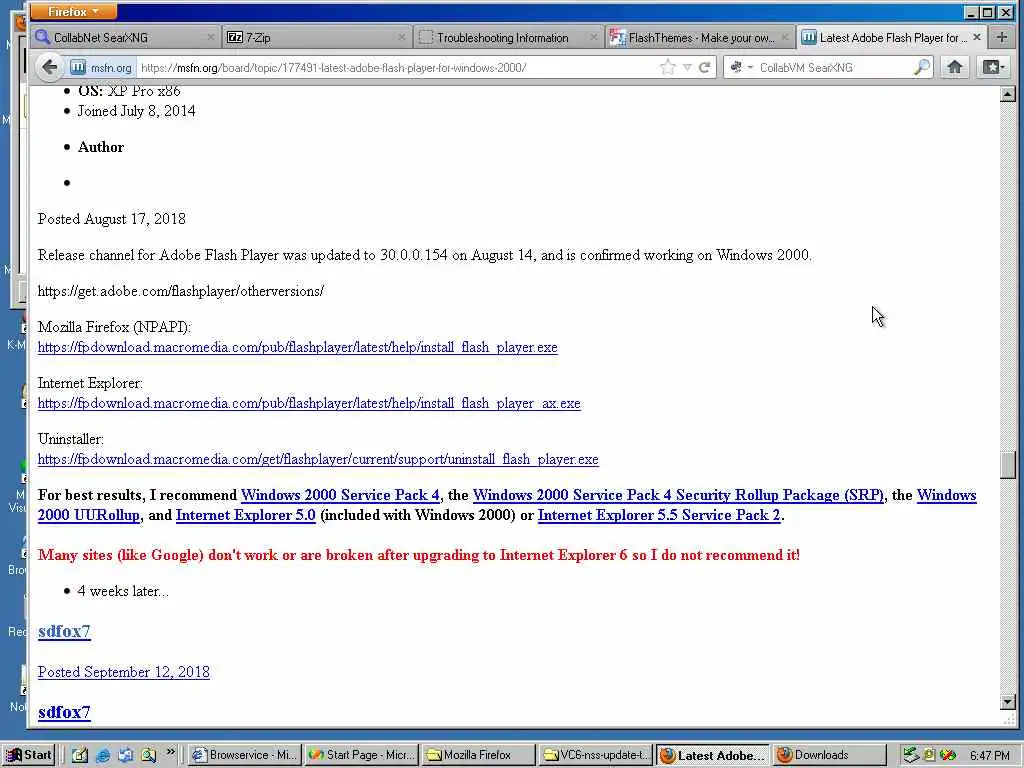This screenshot has width=1024, height=768.
Task: Close the Troubleshooting Information tab
Action: [x=593, y=38]
